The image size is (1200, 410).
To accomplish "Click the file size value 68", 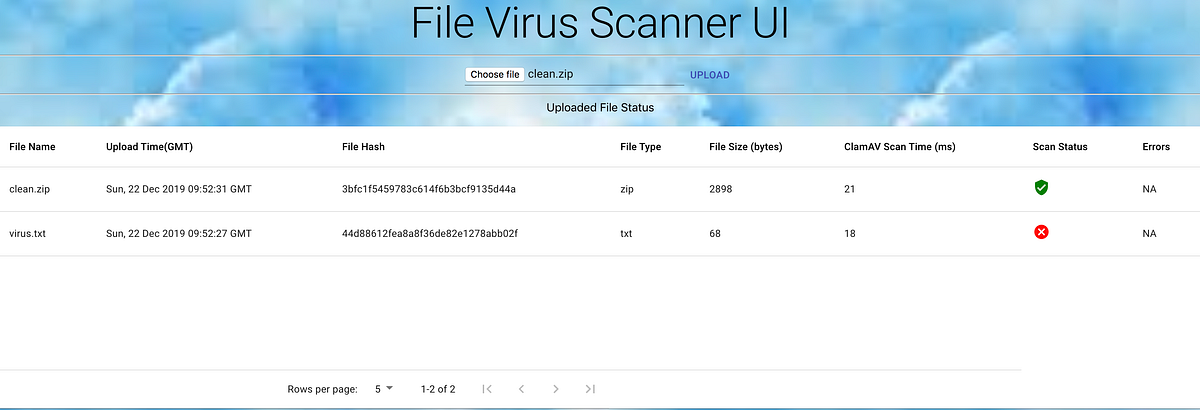I will [x=715, y=233].
